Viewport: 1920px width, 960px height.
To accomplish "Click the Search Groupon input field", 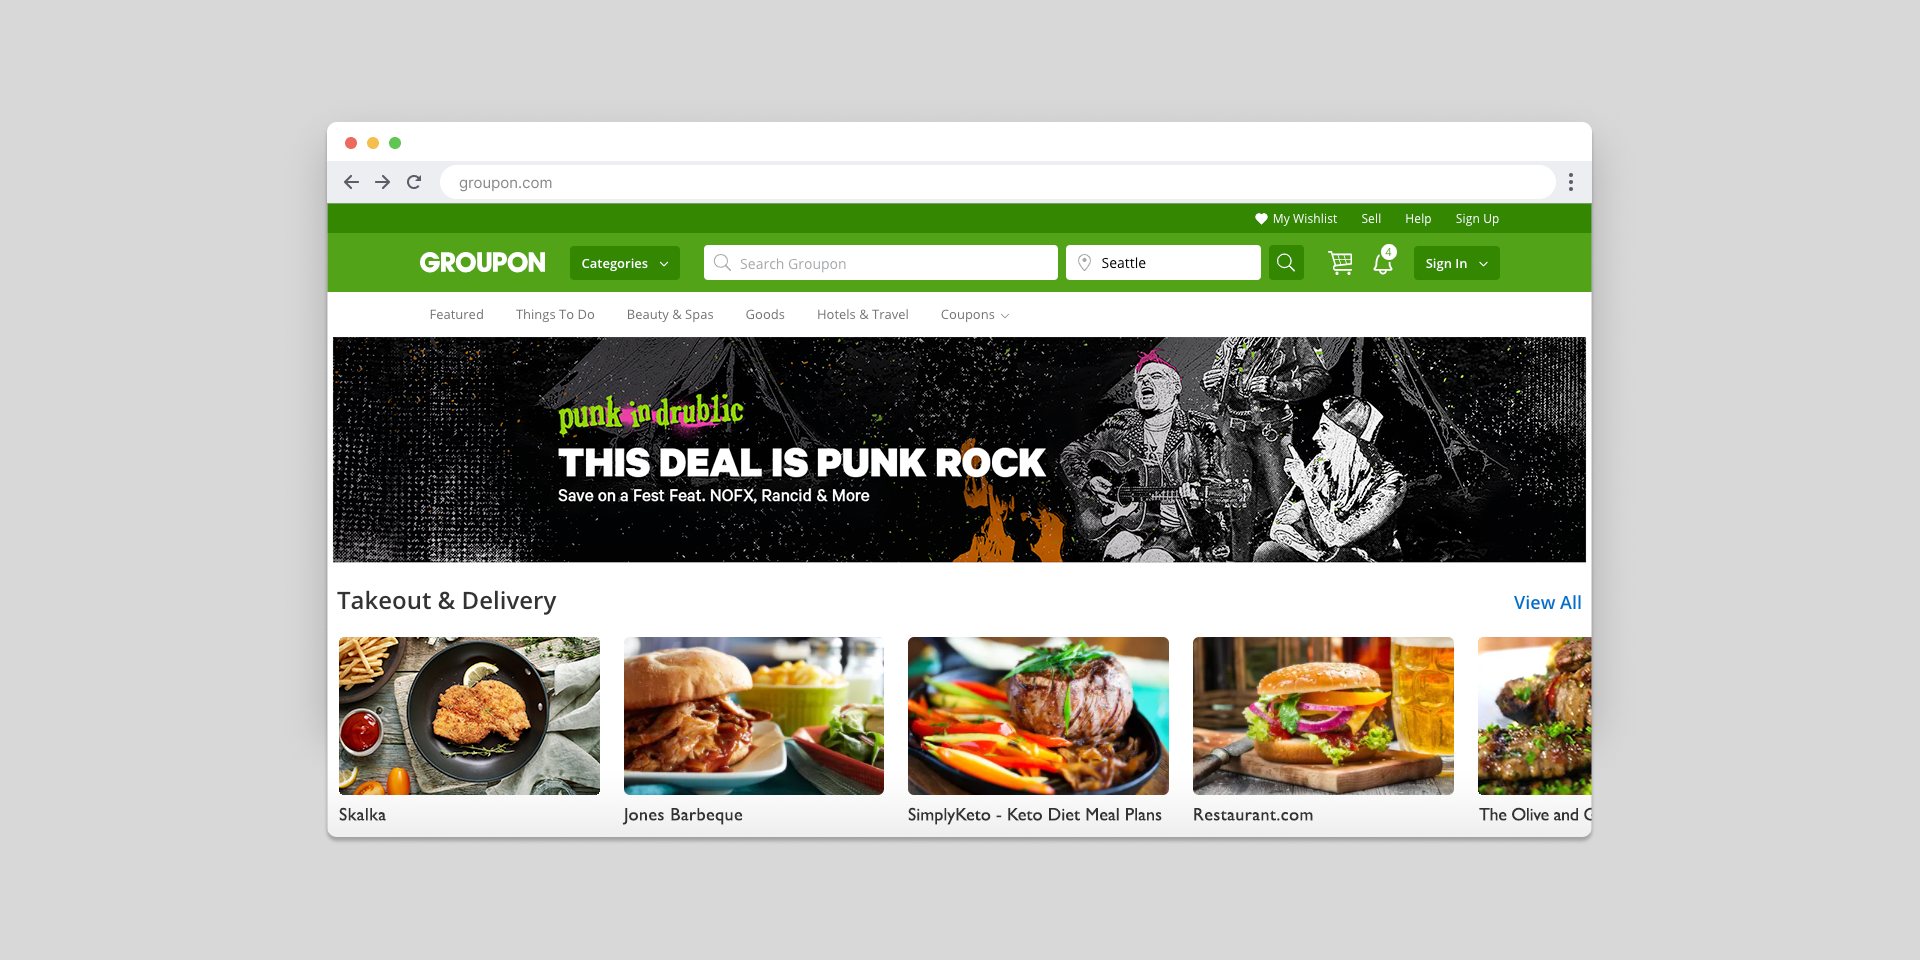I will click(881, 263).
